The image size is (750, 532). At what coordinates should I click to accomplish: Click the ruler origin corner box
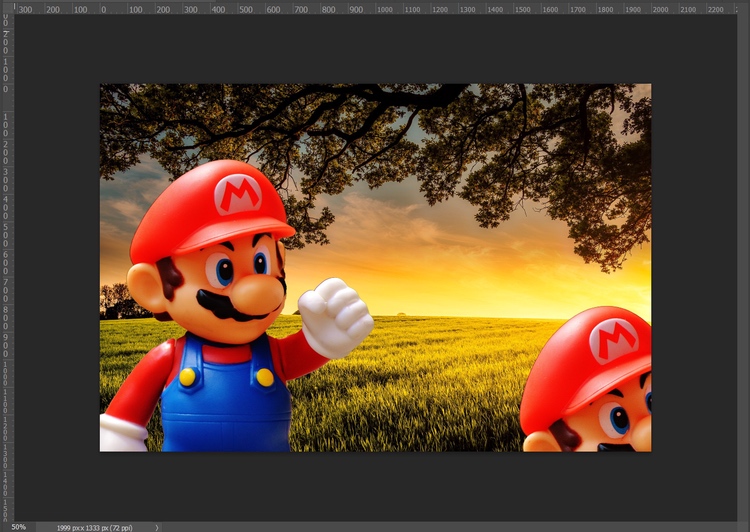[7, 8]
